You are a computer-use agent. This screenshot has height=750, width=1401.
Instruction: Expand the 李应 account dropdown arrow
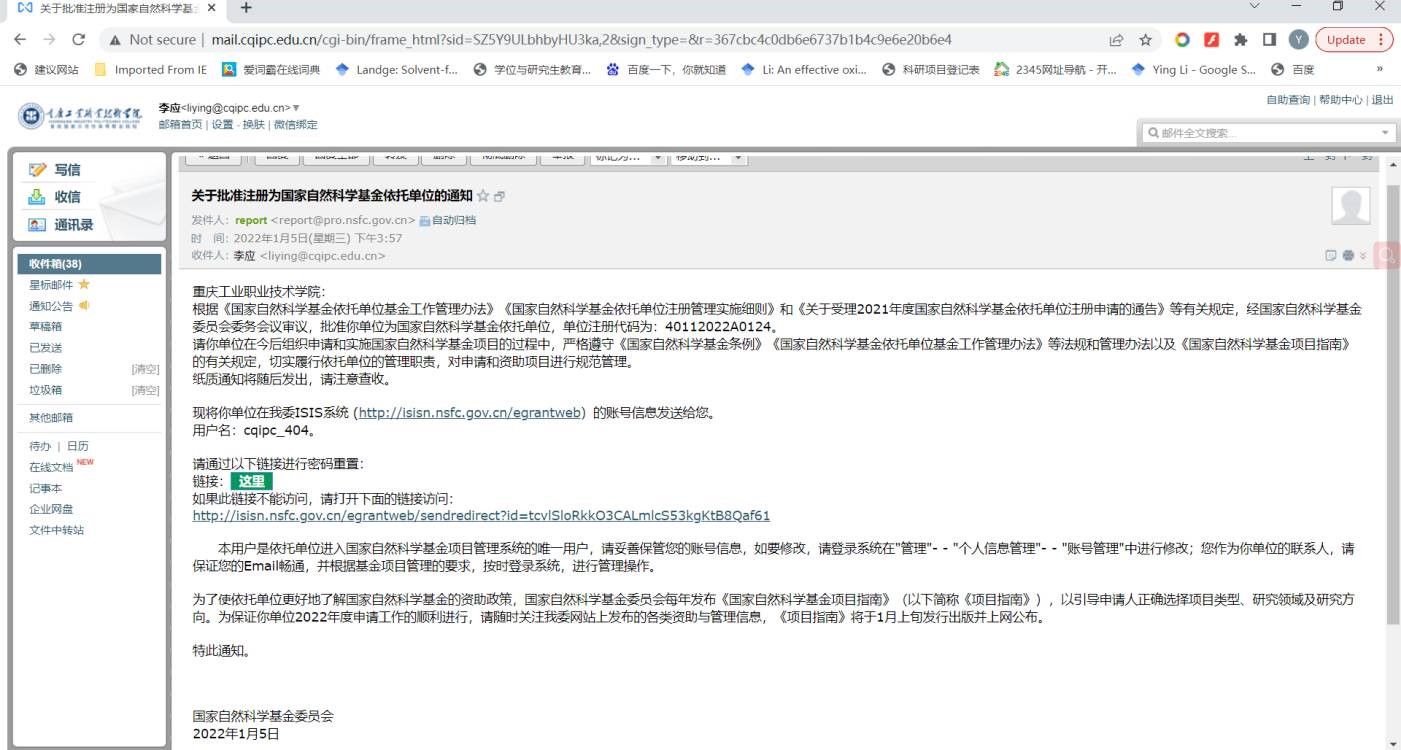coord(296,108)
